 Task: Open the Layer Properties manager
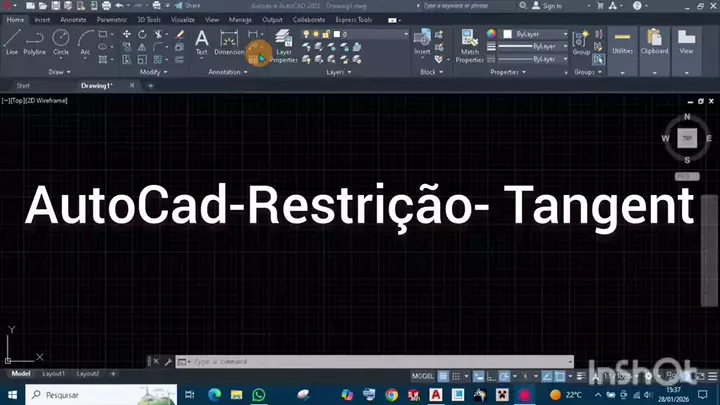(283, 45)
